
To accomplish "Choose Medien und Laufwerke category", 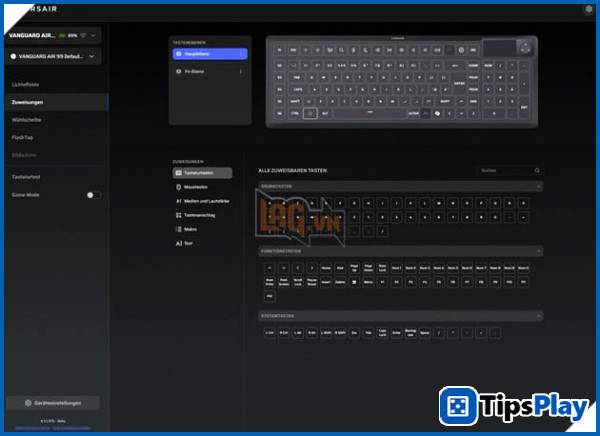I will [x=202, y=201].
